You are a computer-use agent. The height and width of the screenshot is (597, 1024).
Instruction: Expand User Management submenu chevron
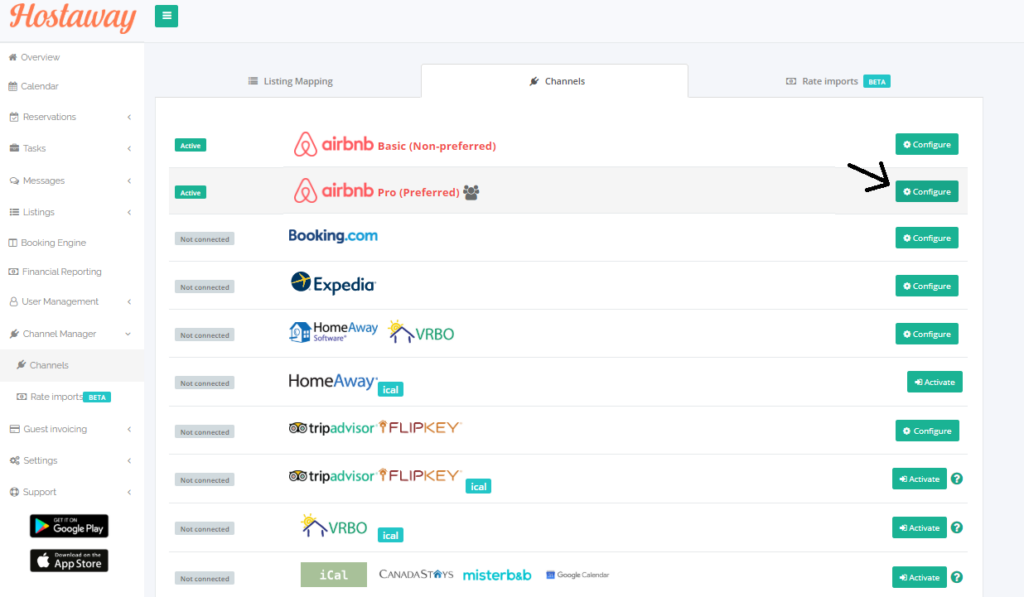129,302
